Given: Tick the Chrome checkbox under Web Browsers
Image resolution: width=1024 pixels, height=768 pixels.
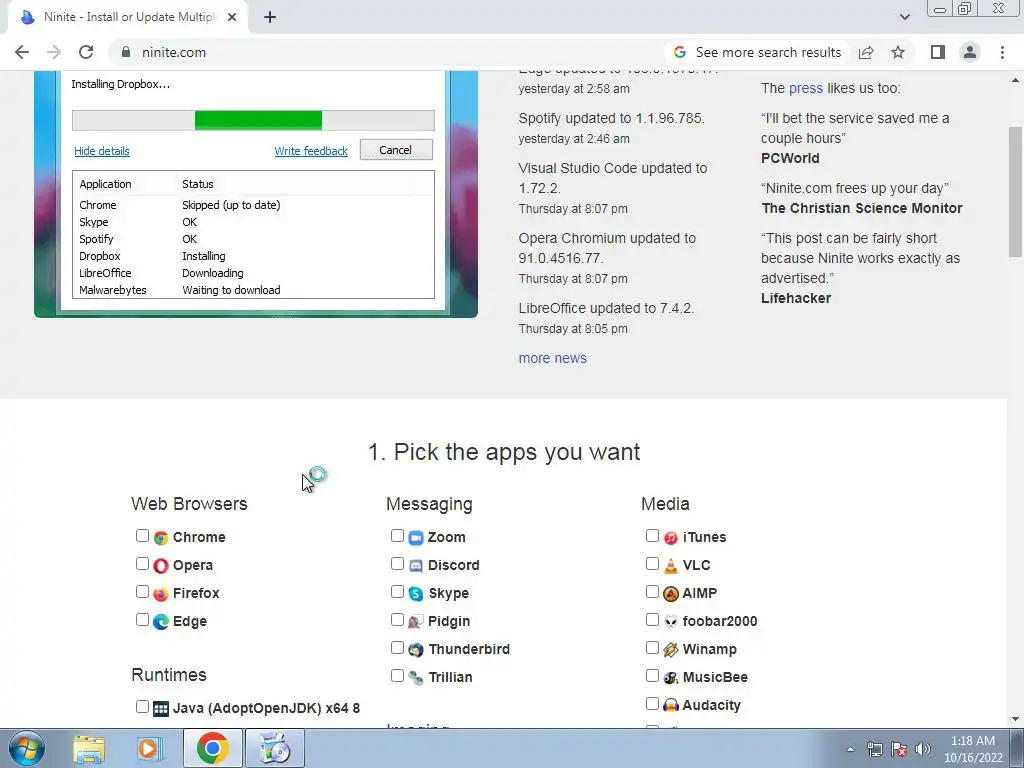Looking at the screenshot, I should click(x=142, y=536).
